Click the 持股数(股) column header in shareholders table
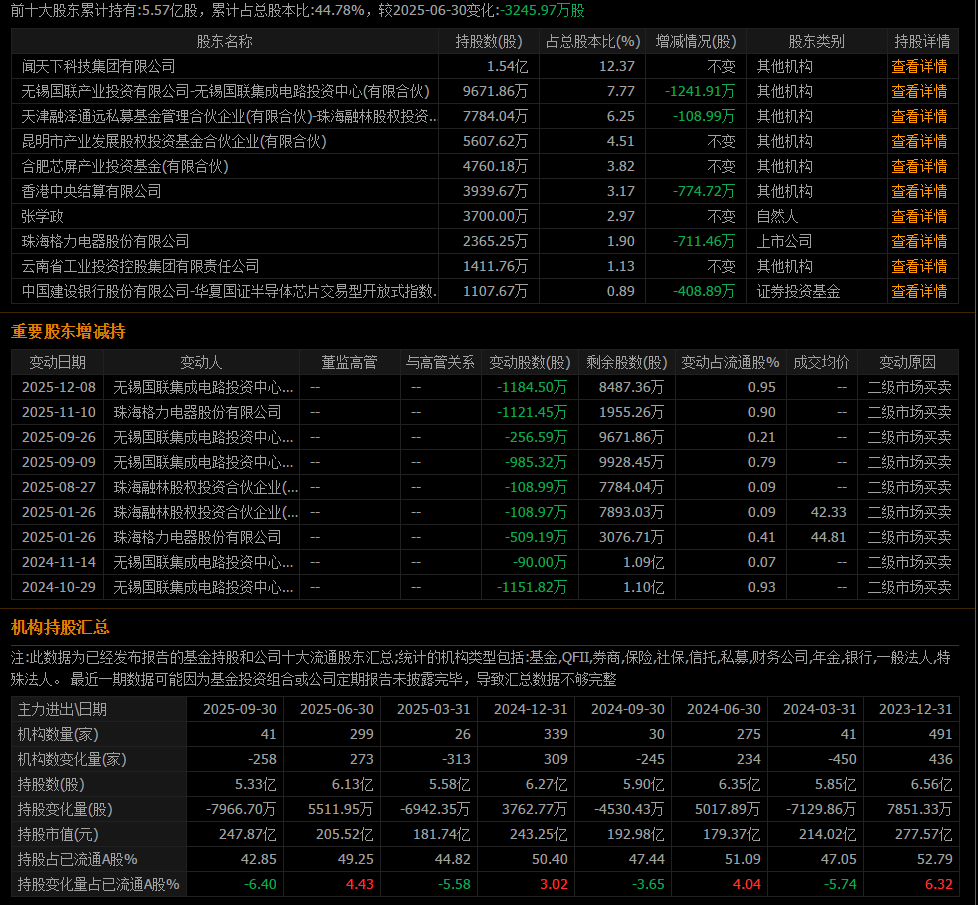978x905 pixels. click(x=488, y=41)
